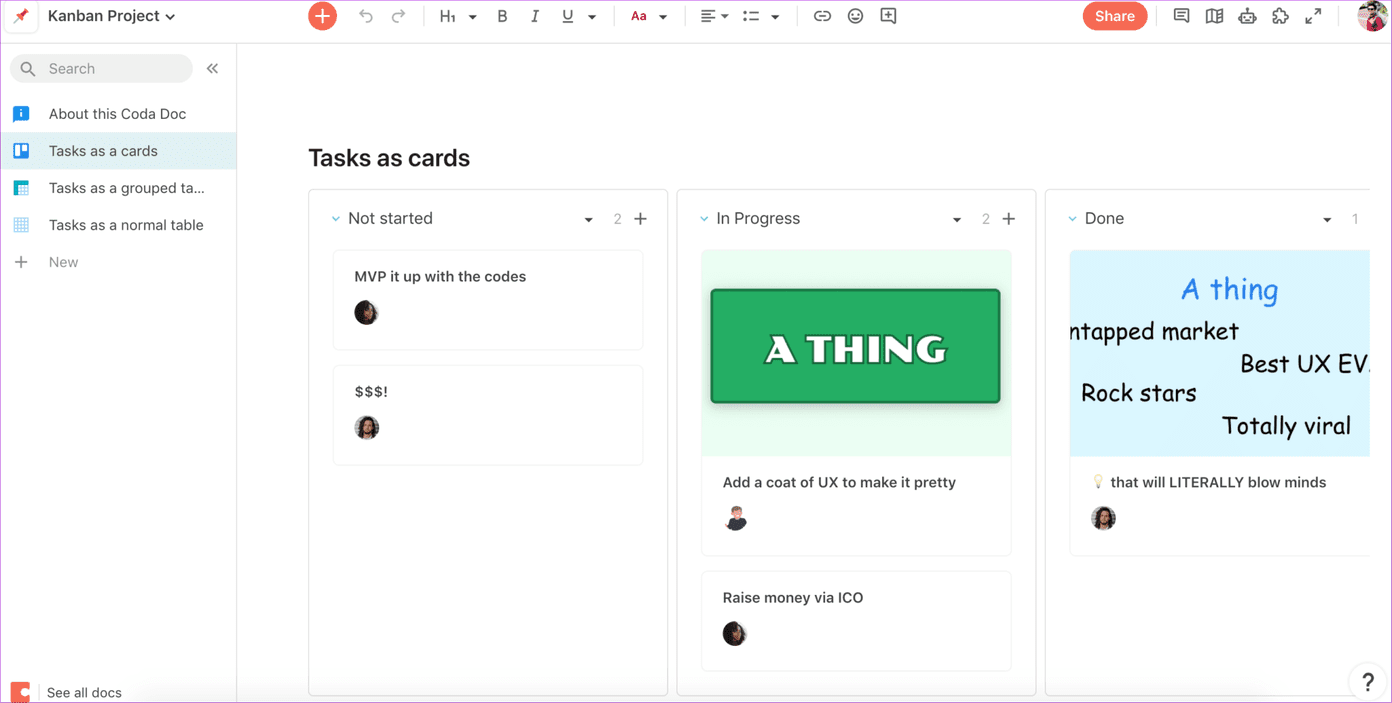Click the blue A thing word-cloud image
Screen dimensions: 1392x703
(1220, 353)
